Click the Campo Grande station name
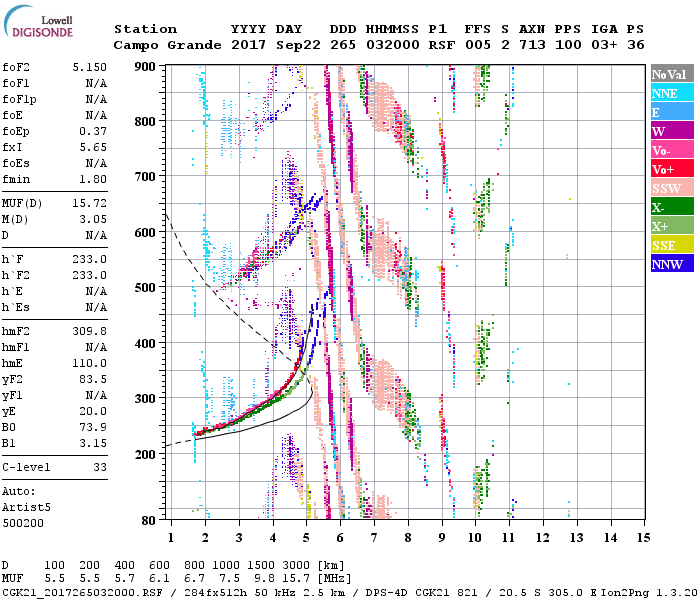Image resolution: width=700 pixels, height=600 pixels. pyautogui.click(x=160, y=46)
